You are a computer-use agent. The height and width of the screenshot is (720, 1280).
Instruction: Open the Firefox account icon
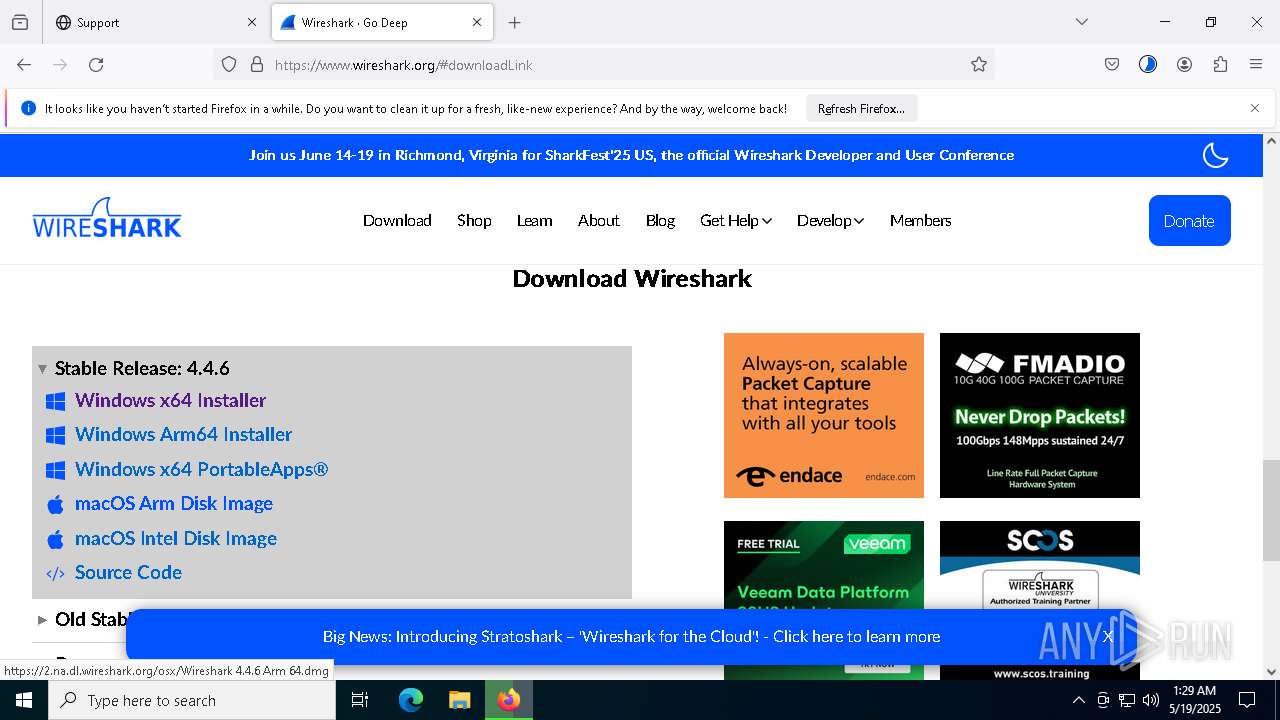[1184, 65]
